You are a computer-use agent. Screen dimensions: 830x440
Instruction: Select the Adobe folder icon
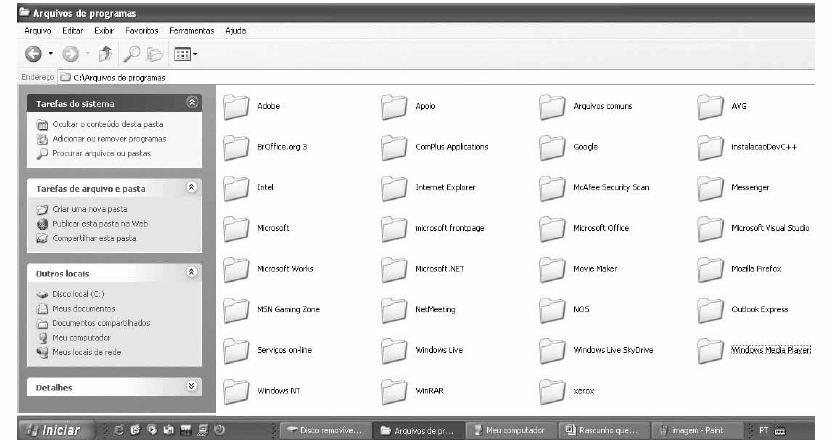236,106
